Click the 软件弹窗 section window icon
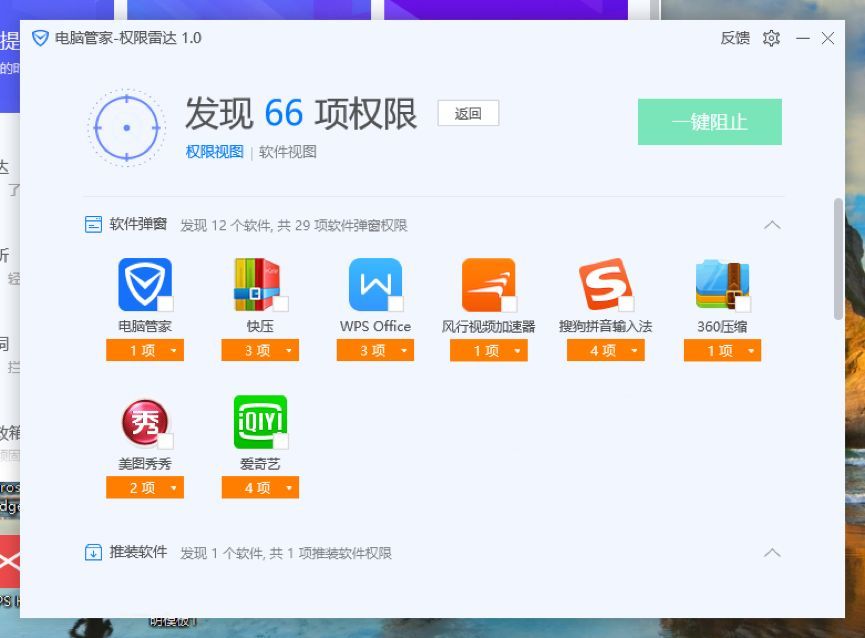 point(93,224)
